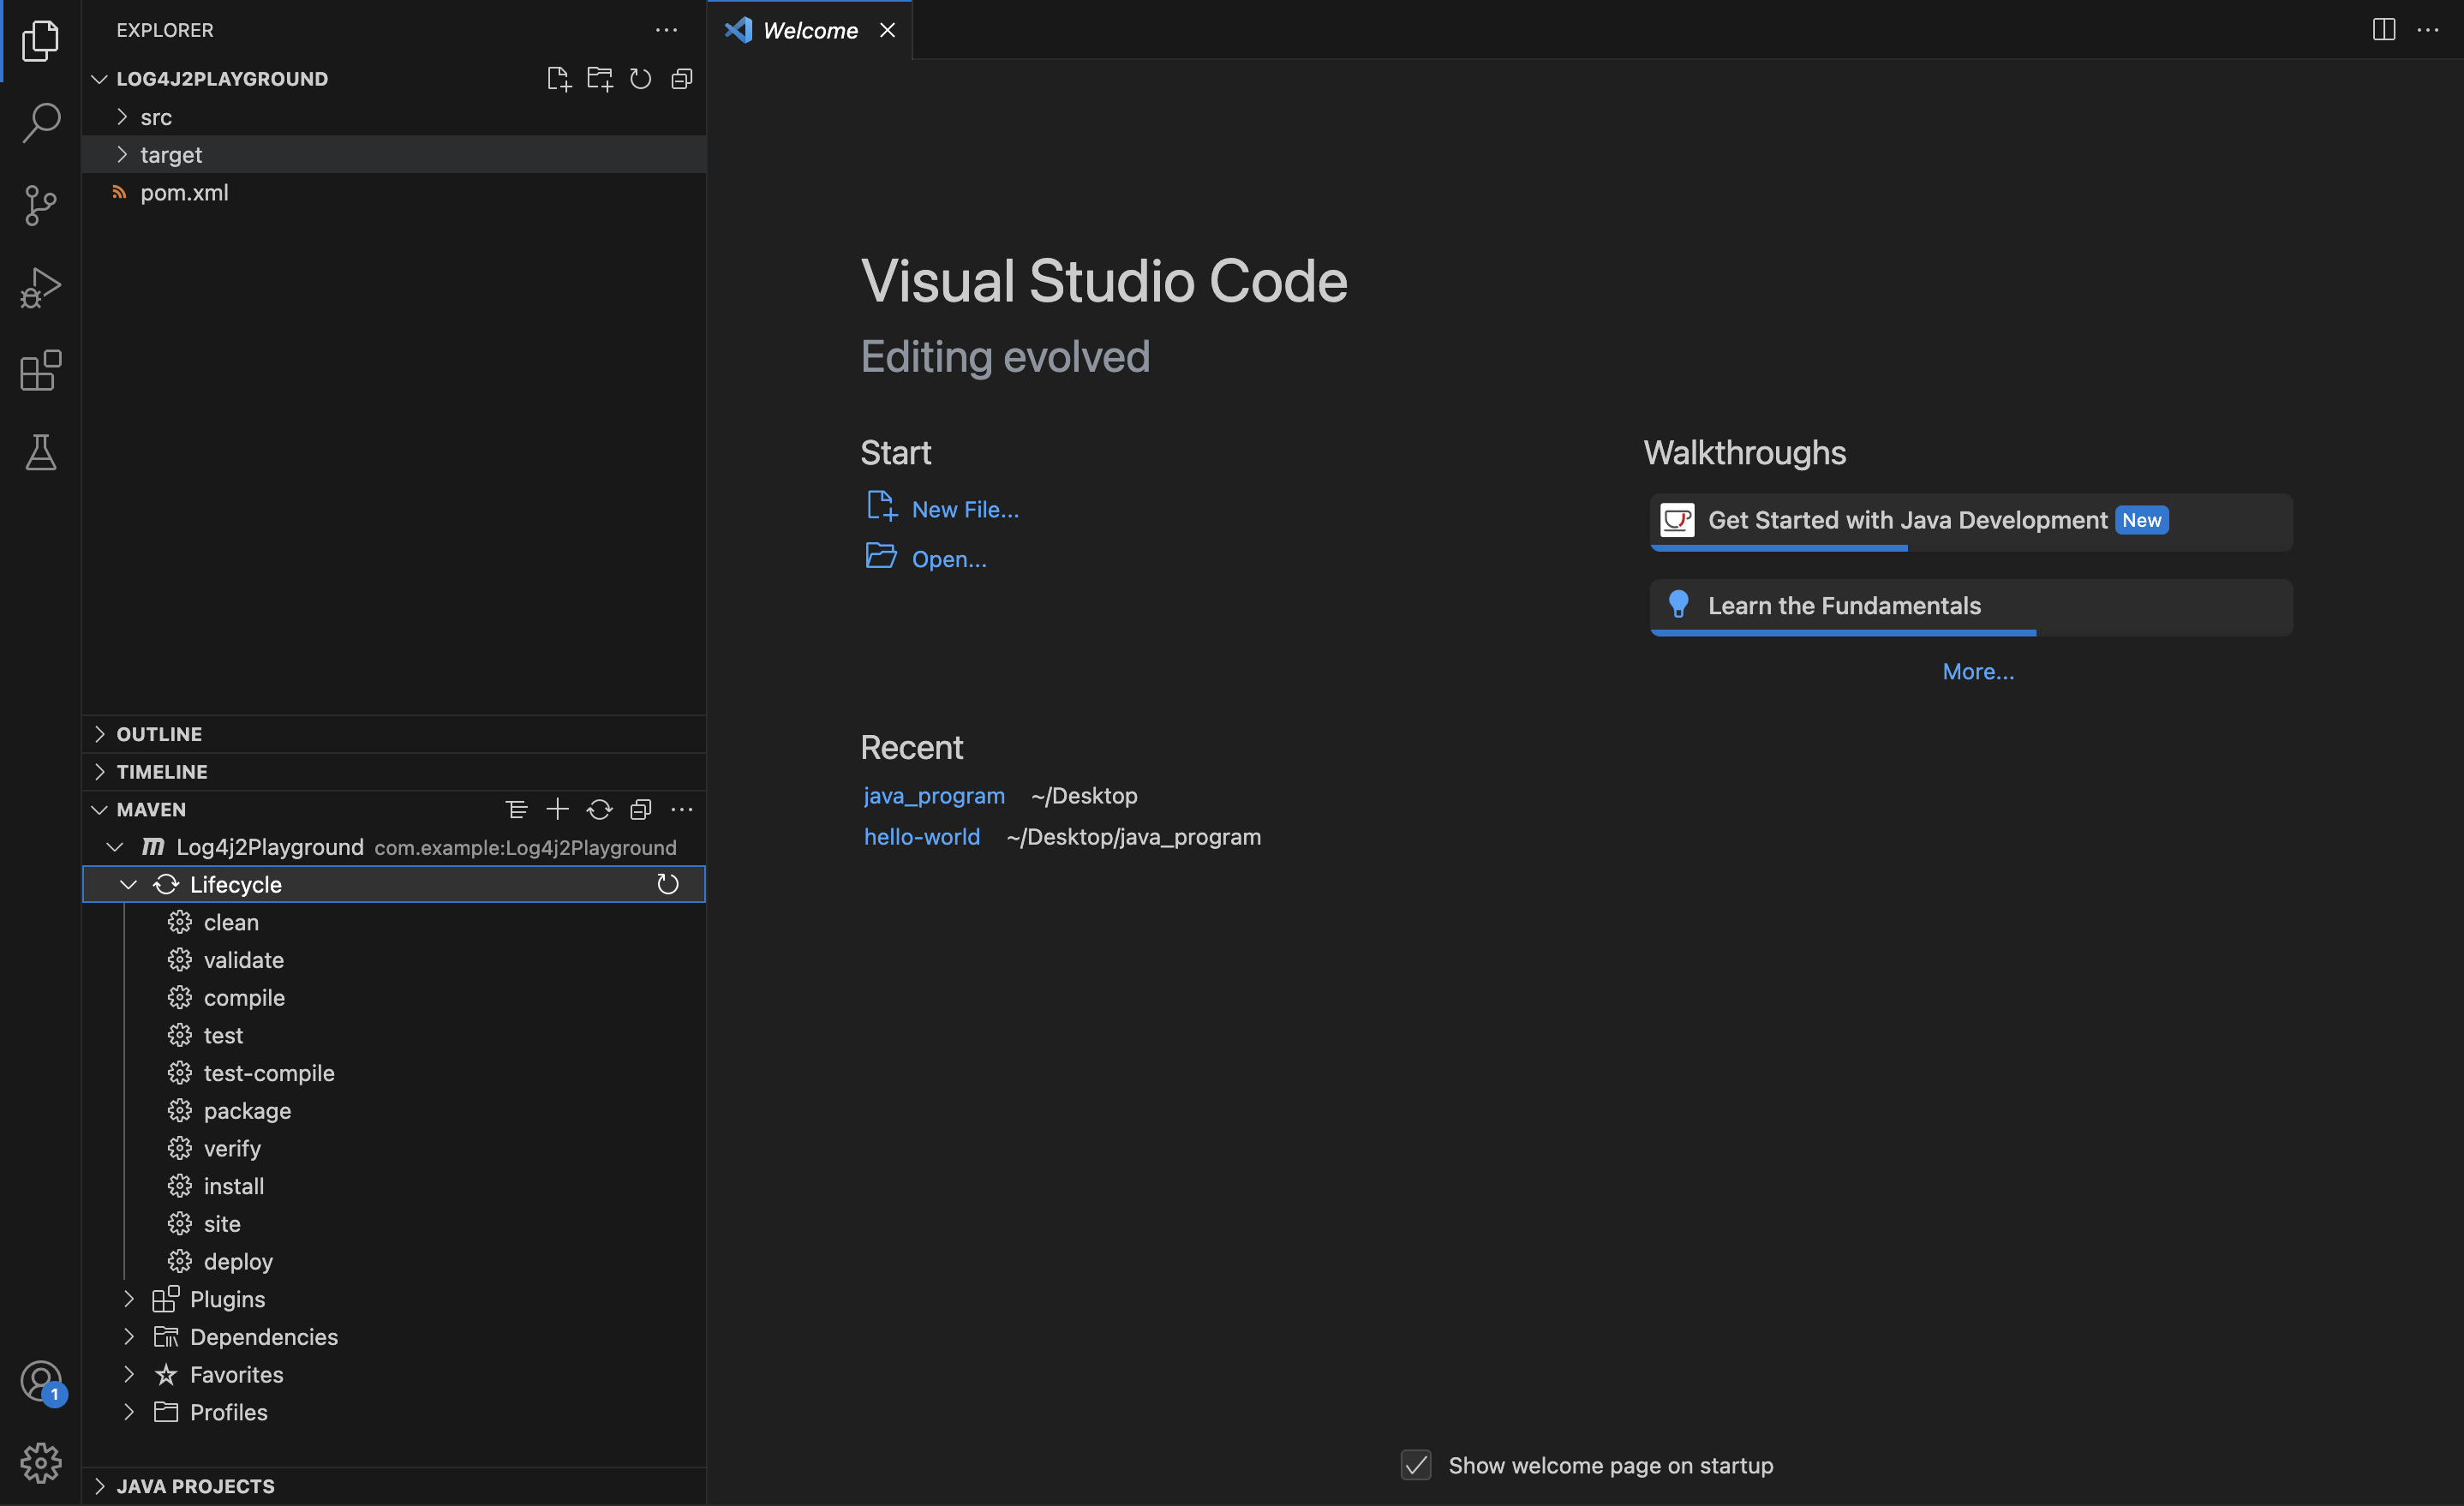Open the Testing view in the sidebar
The height and width of the screenshot is (1506, 2464).
point(41,452)
